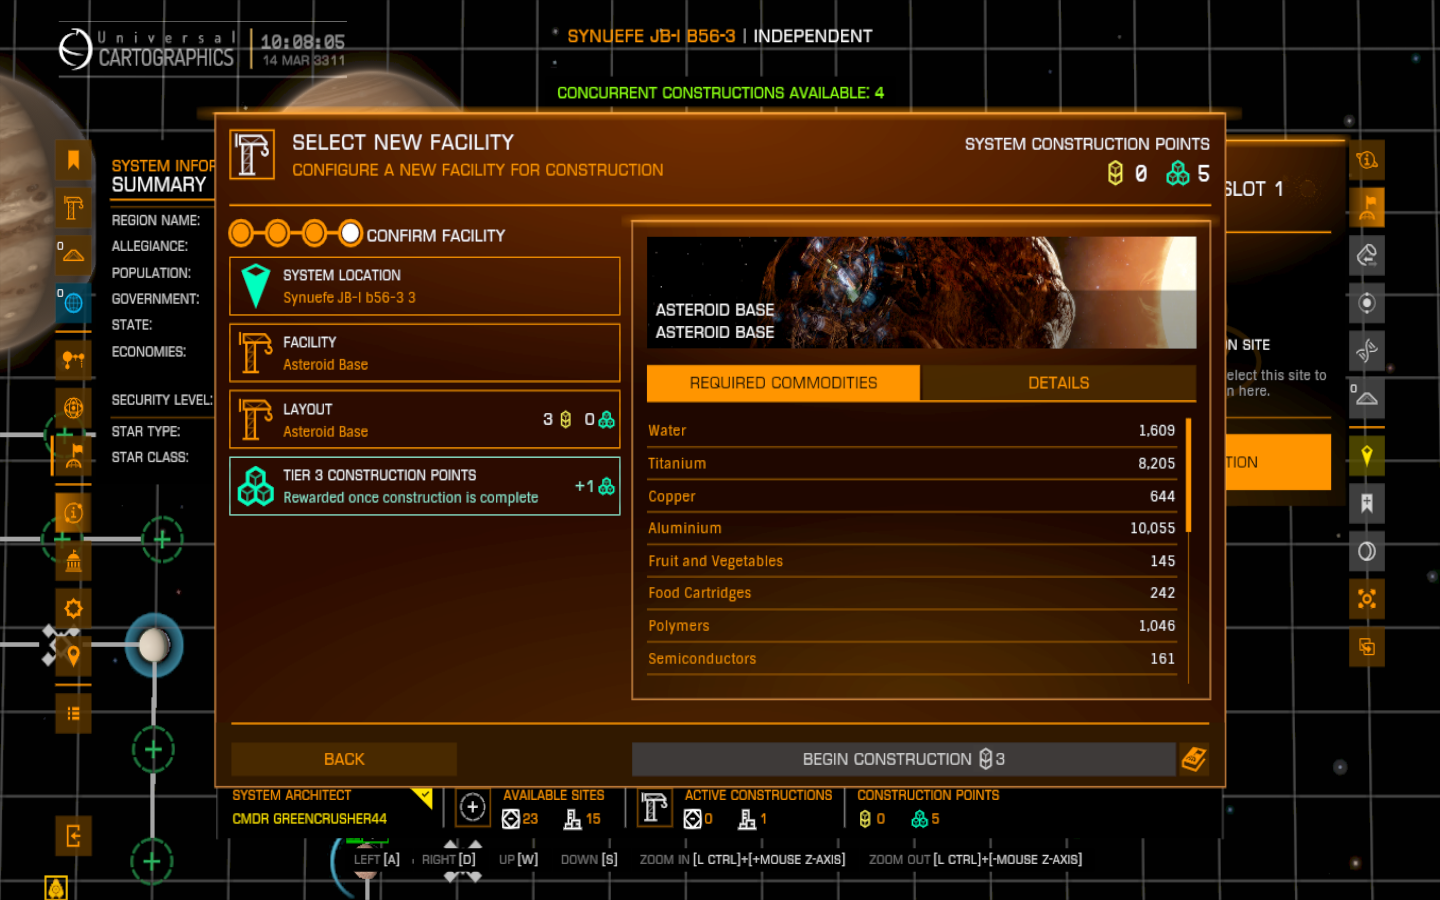
Task: Select the Copper commodity row
Action: 912,496
